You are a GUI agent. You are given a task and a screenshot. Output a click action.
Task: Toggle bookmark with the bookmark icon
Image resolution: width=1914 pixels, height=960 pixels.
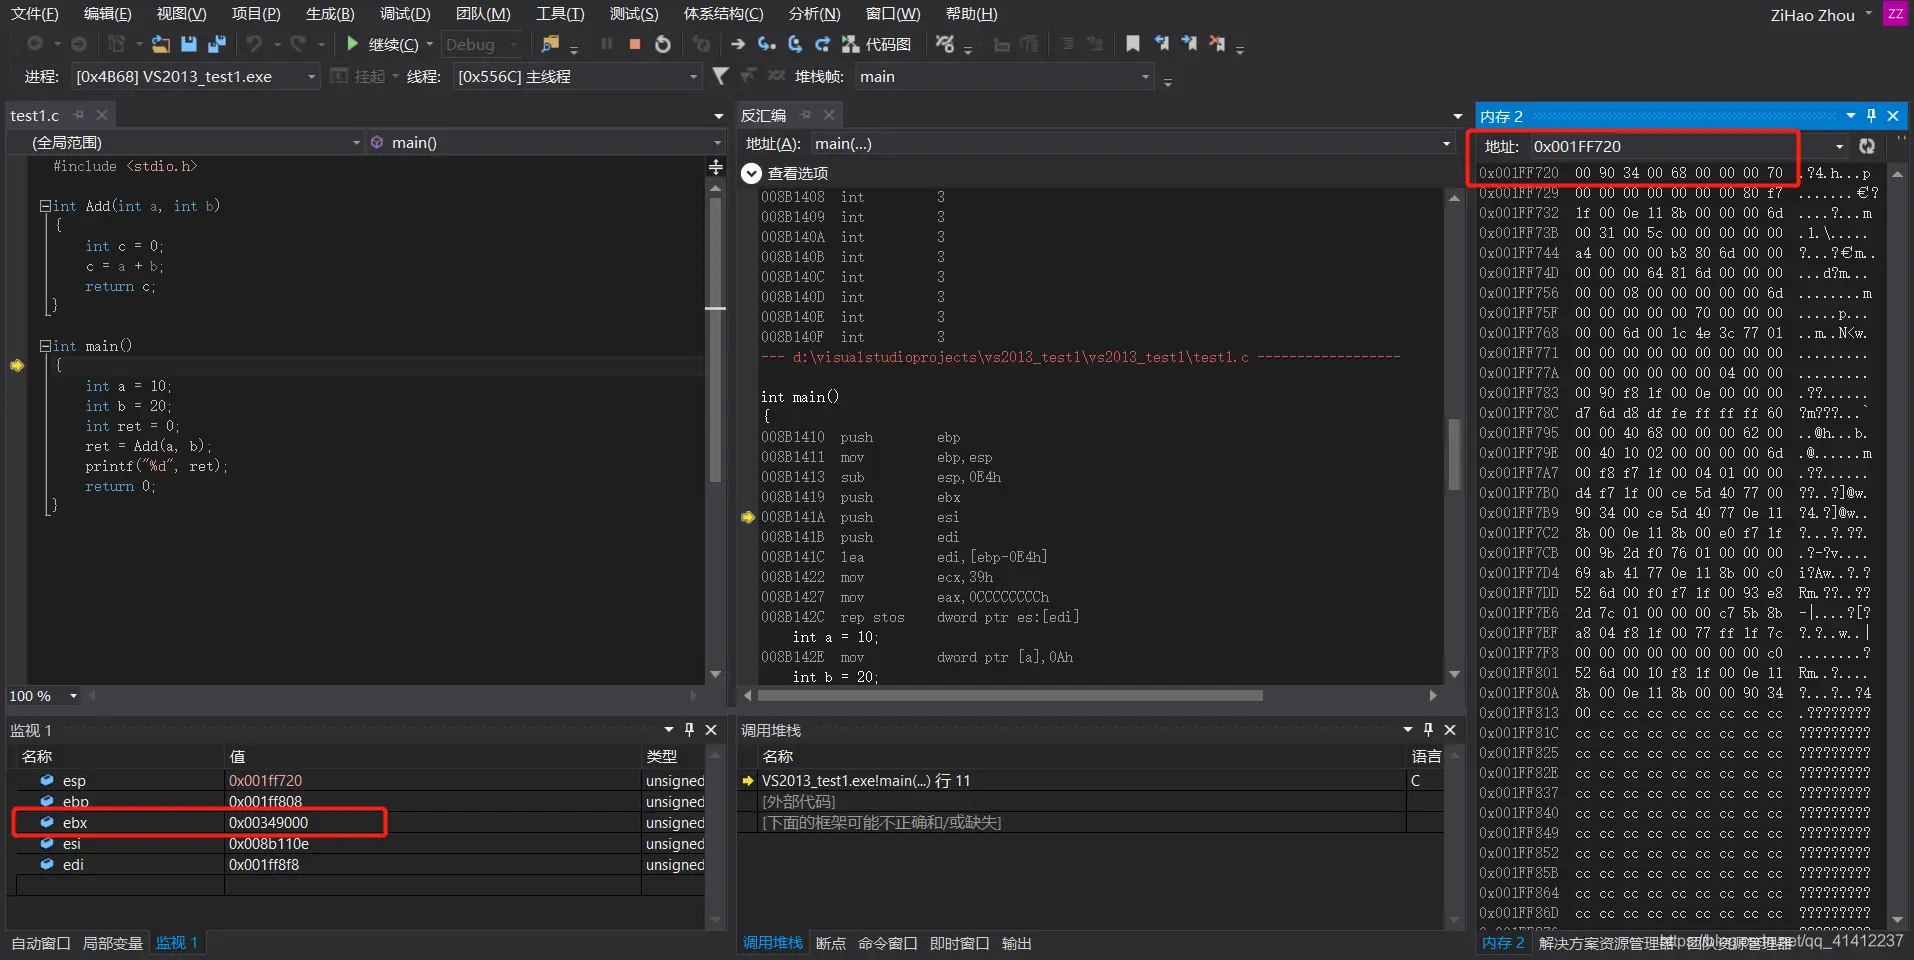point(1133,43)
